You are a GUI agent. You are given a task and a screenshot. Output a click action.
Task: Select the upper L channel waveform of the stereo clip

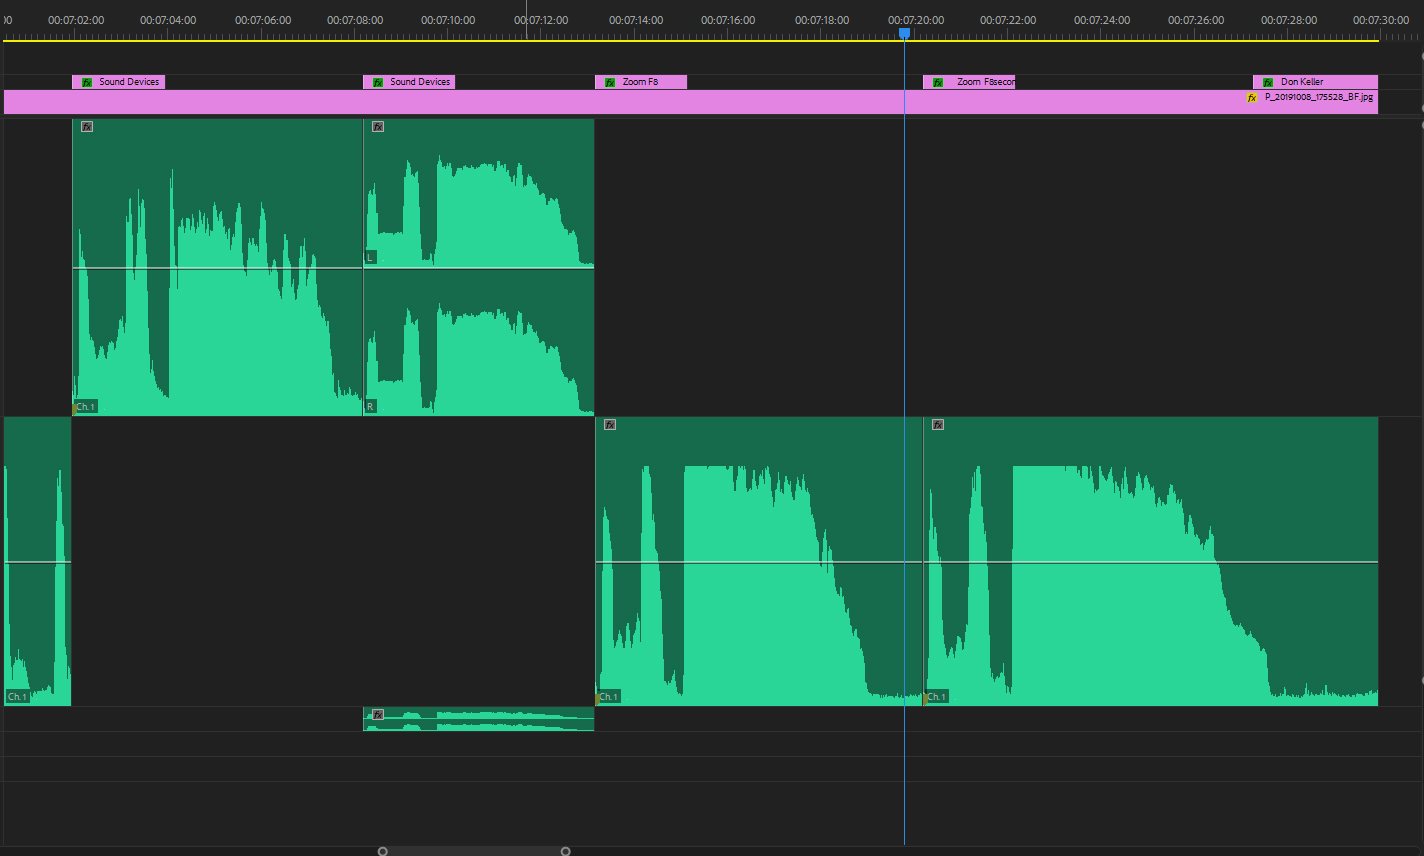tap(479, 193)
